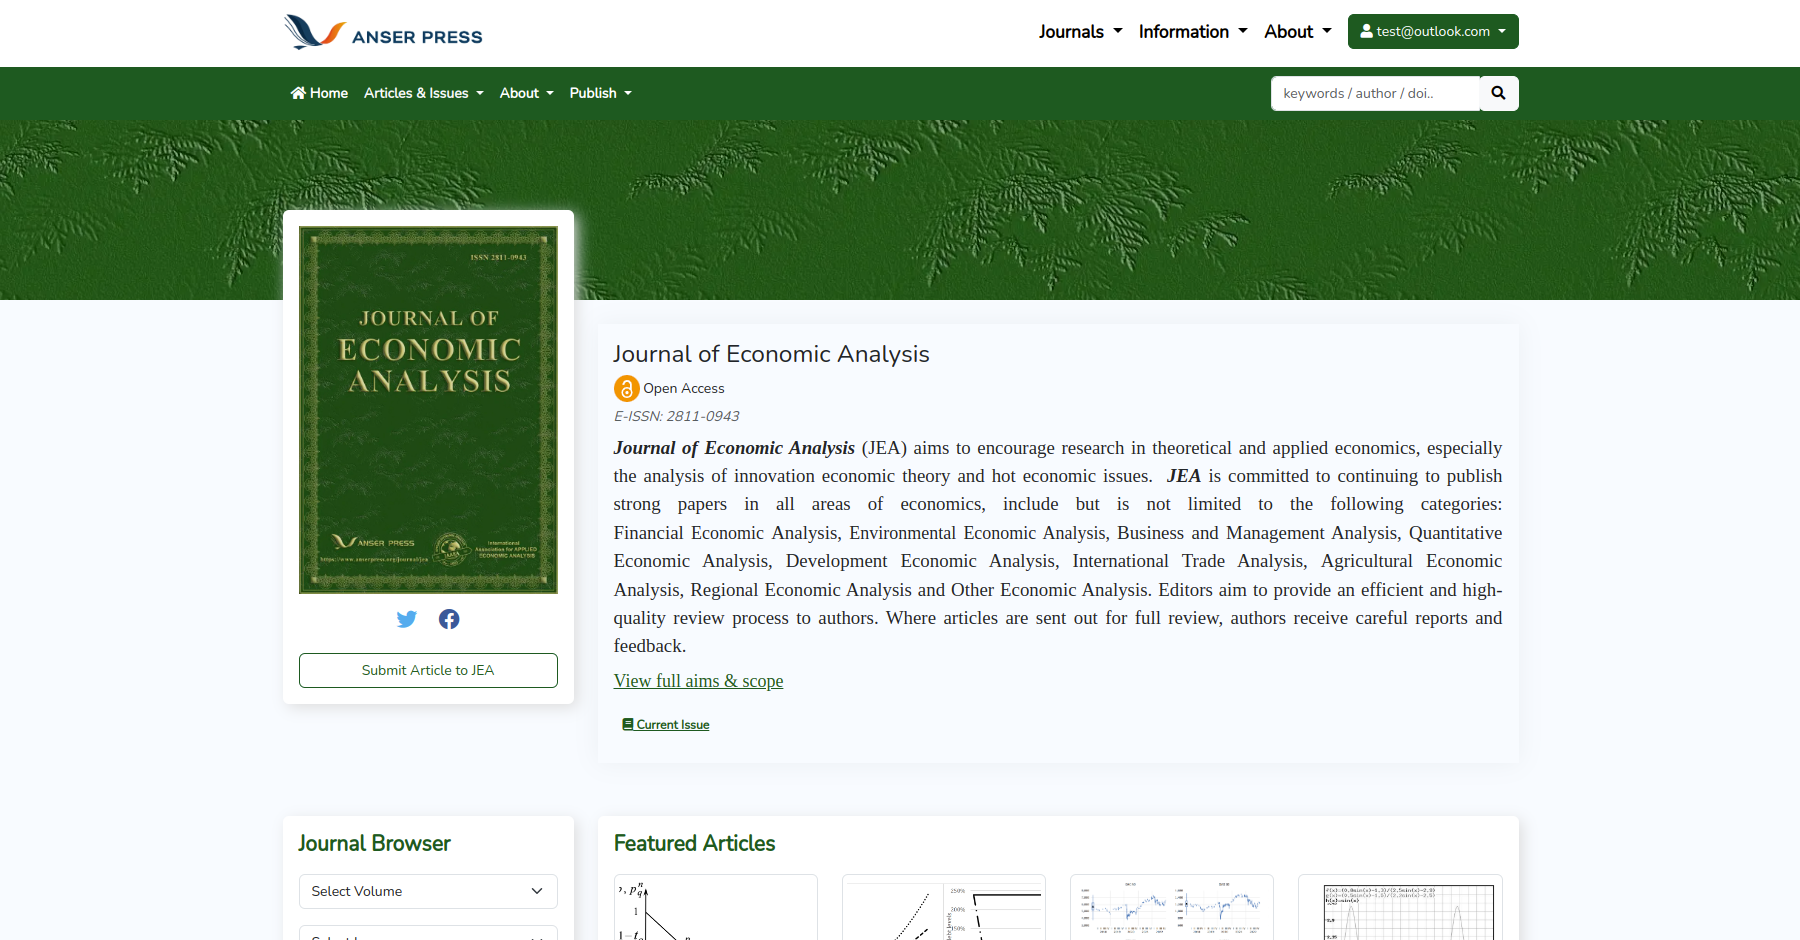Open the Publish dropdown menu
This screenshot has width=1800, height=940.
(600, 93)
